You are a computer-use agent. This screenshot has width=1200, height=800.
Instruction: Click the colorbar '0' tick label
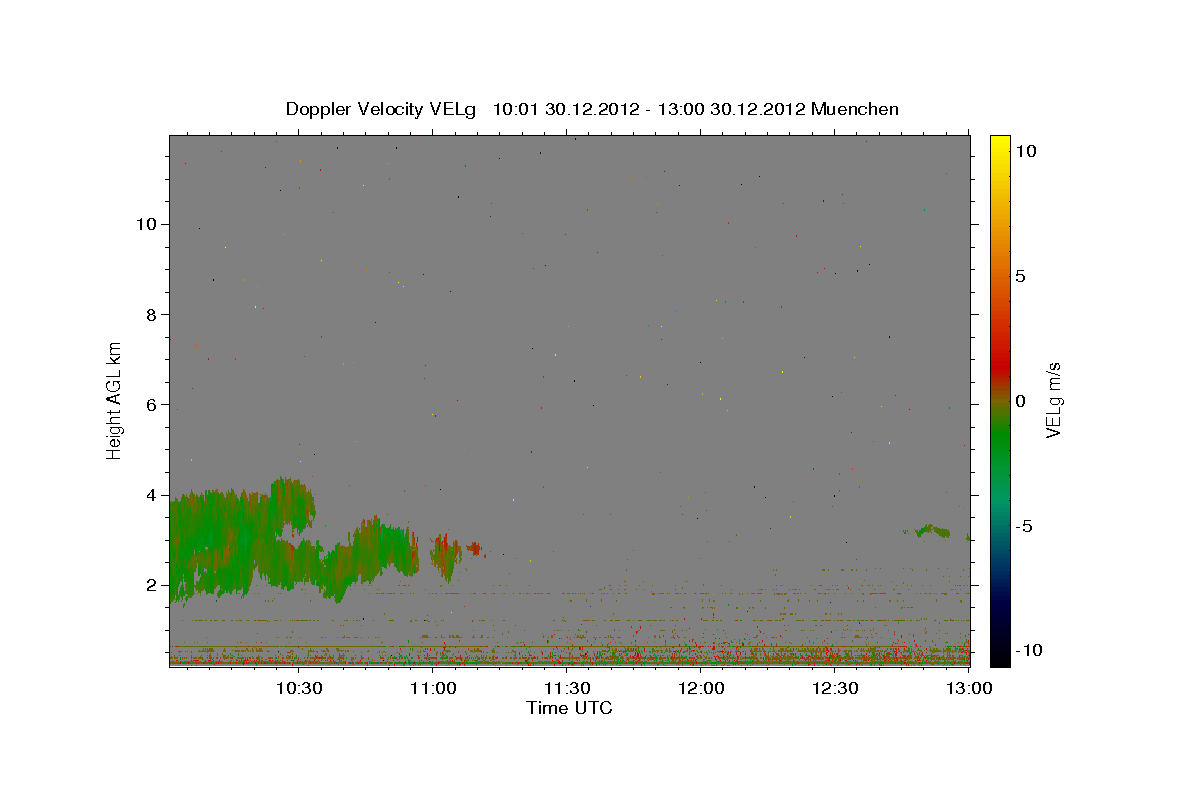tap(1020, 401)
